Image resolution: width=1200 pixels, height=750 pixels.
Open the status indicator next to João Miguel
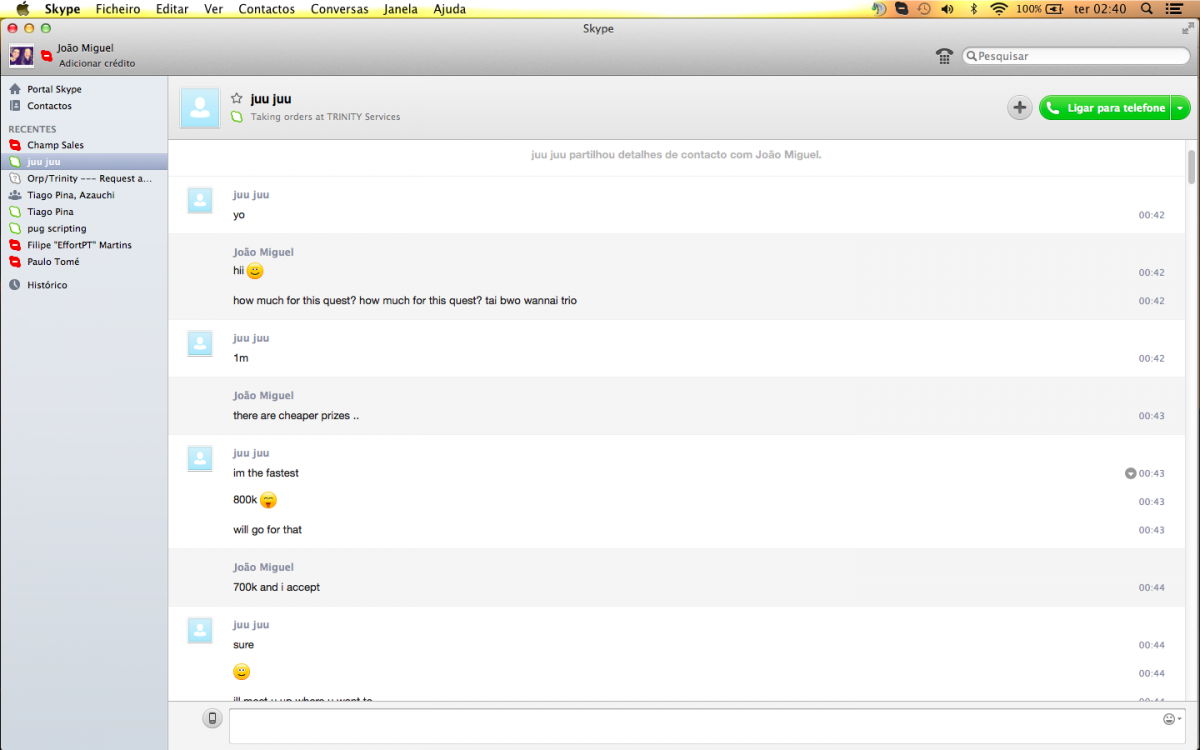(x=46, y=56)
